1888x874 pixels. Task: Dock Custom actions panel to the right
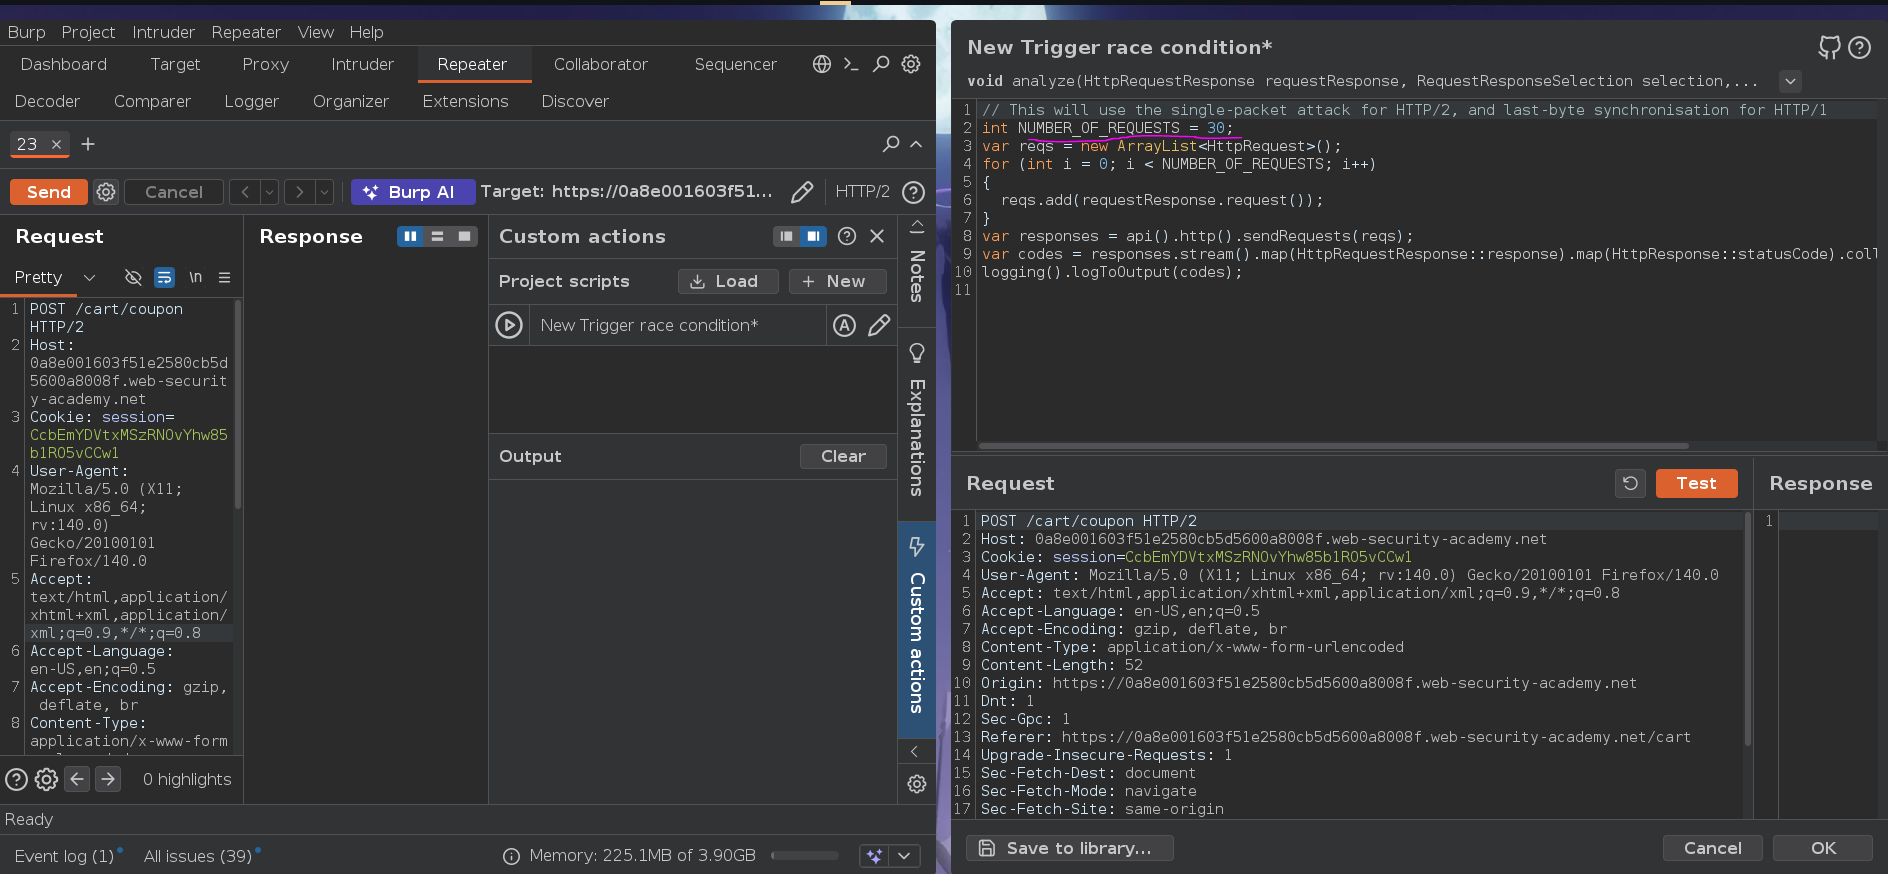click(813, 236)
